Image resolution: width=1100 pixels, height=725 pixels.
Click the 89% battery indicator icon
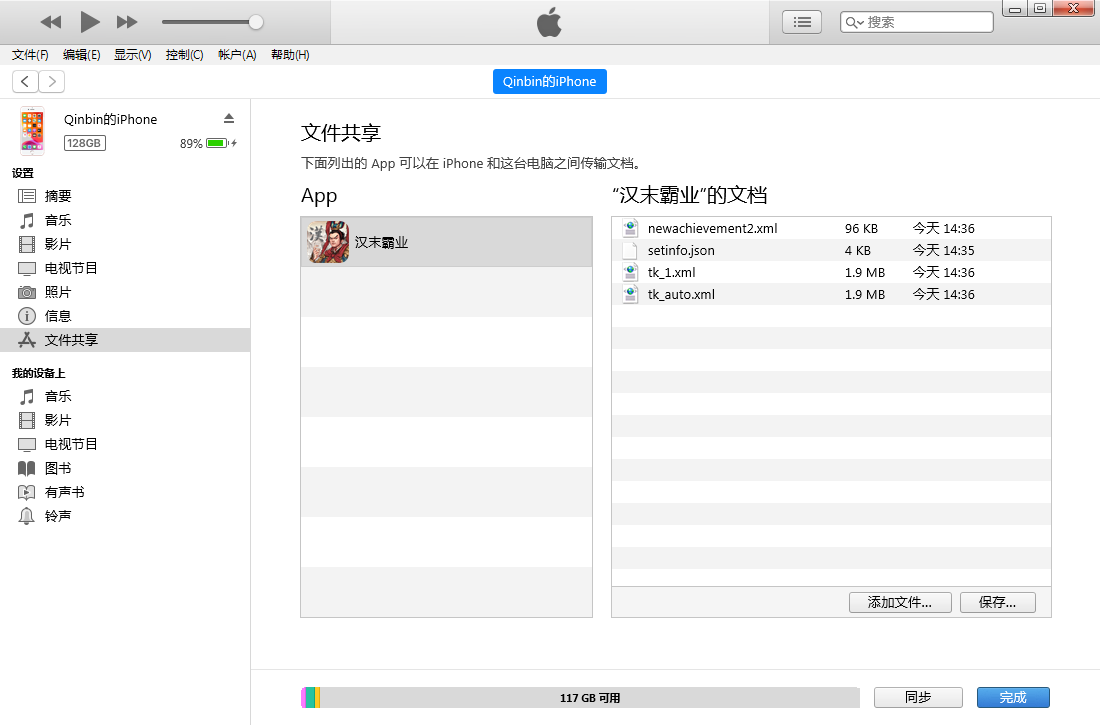click(217, 143)
